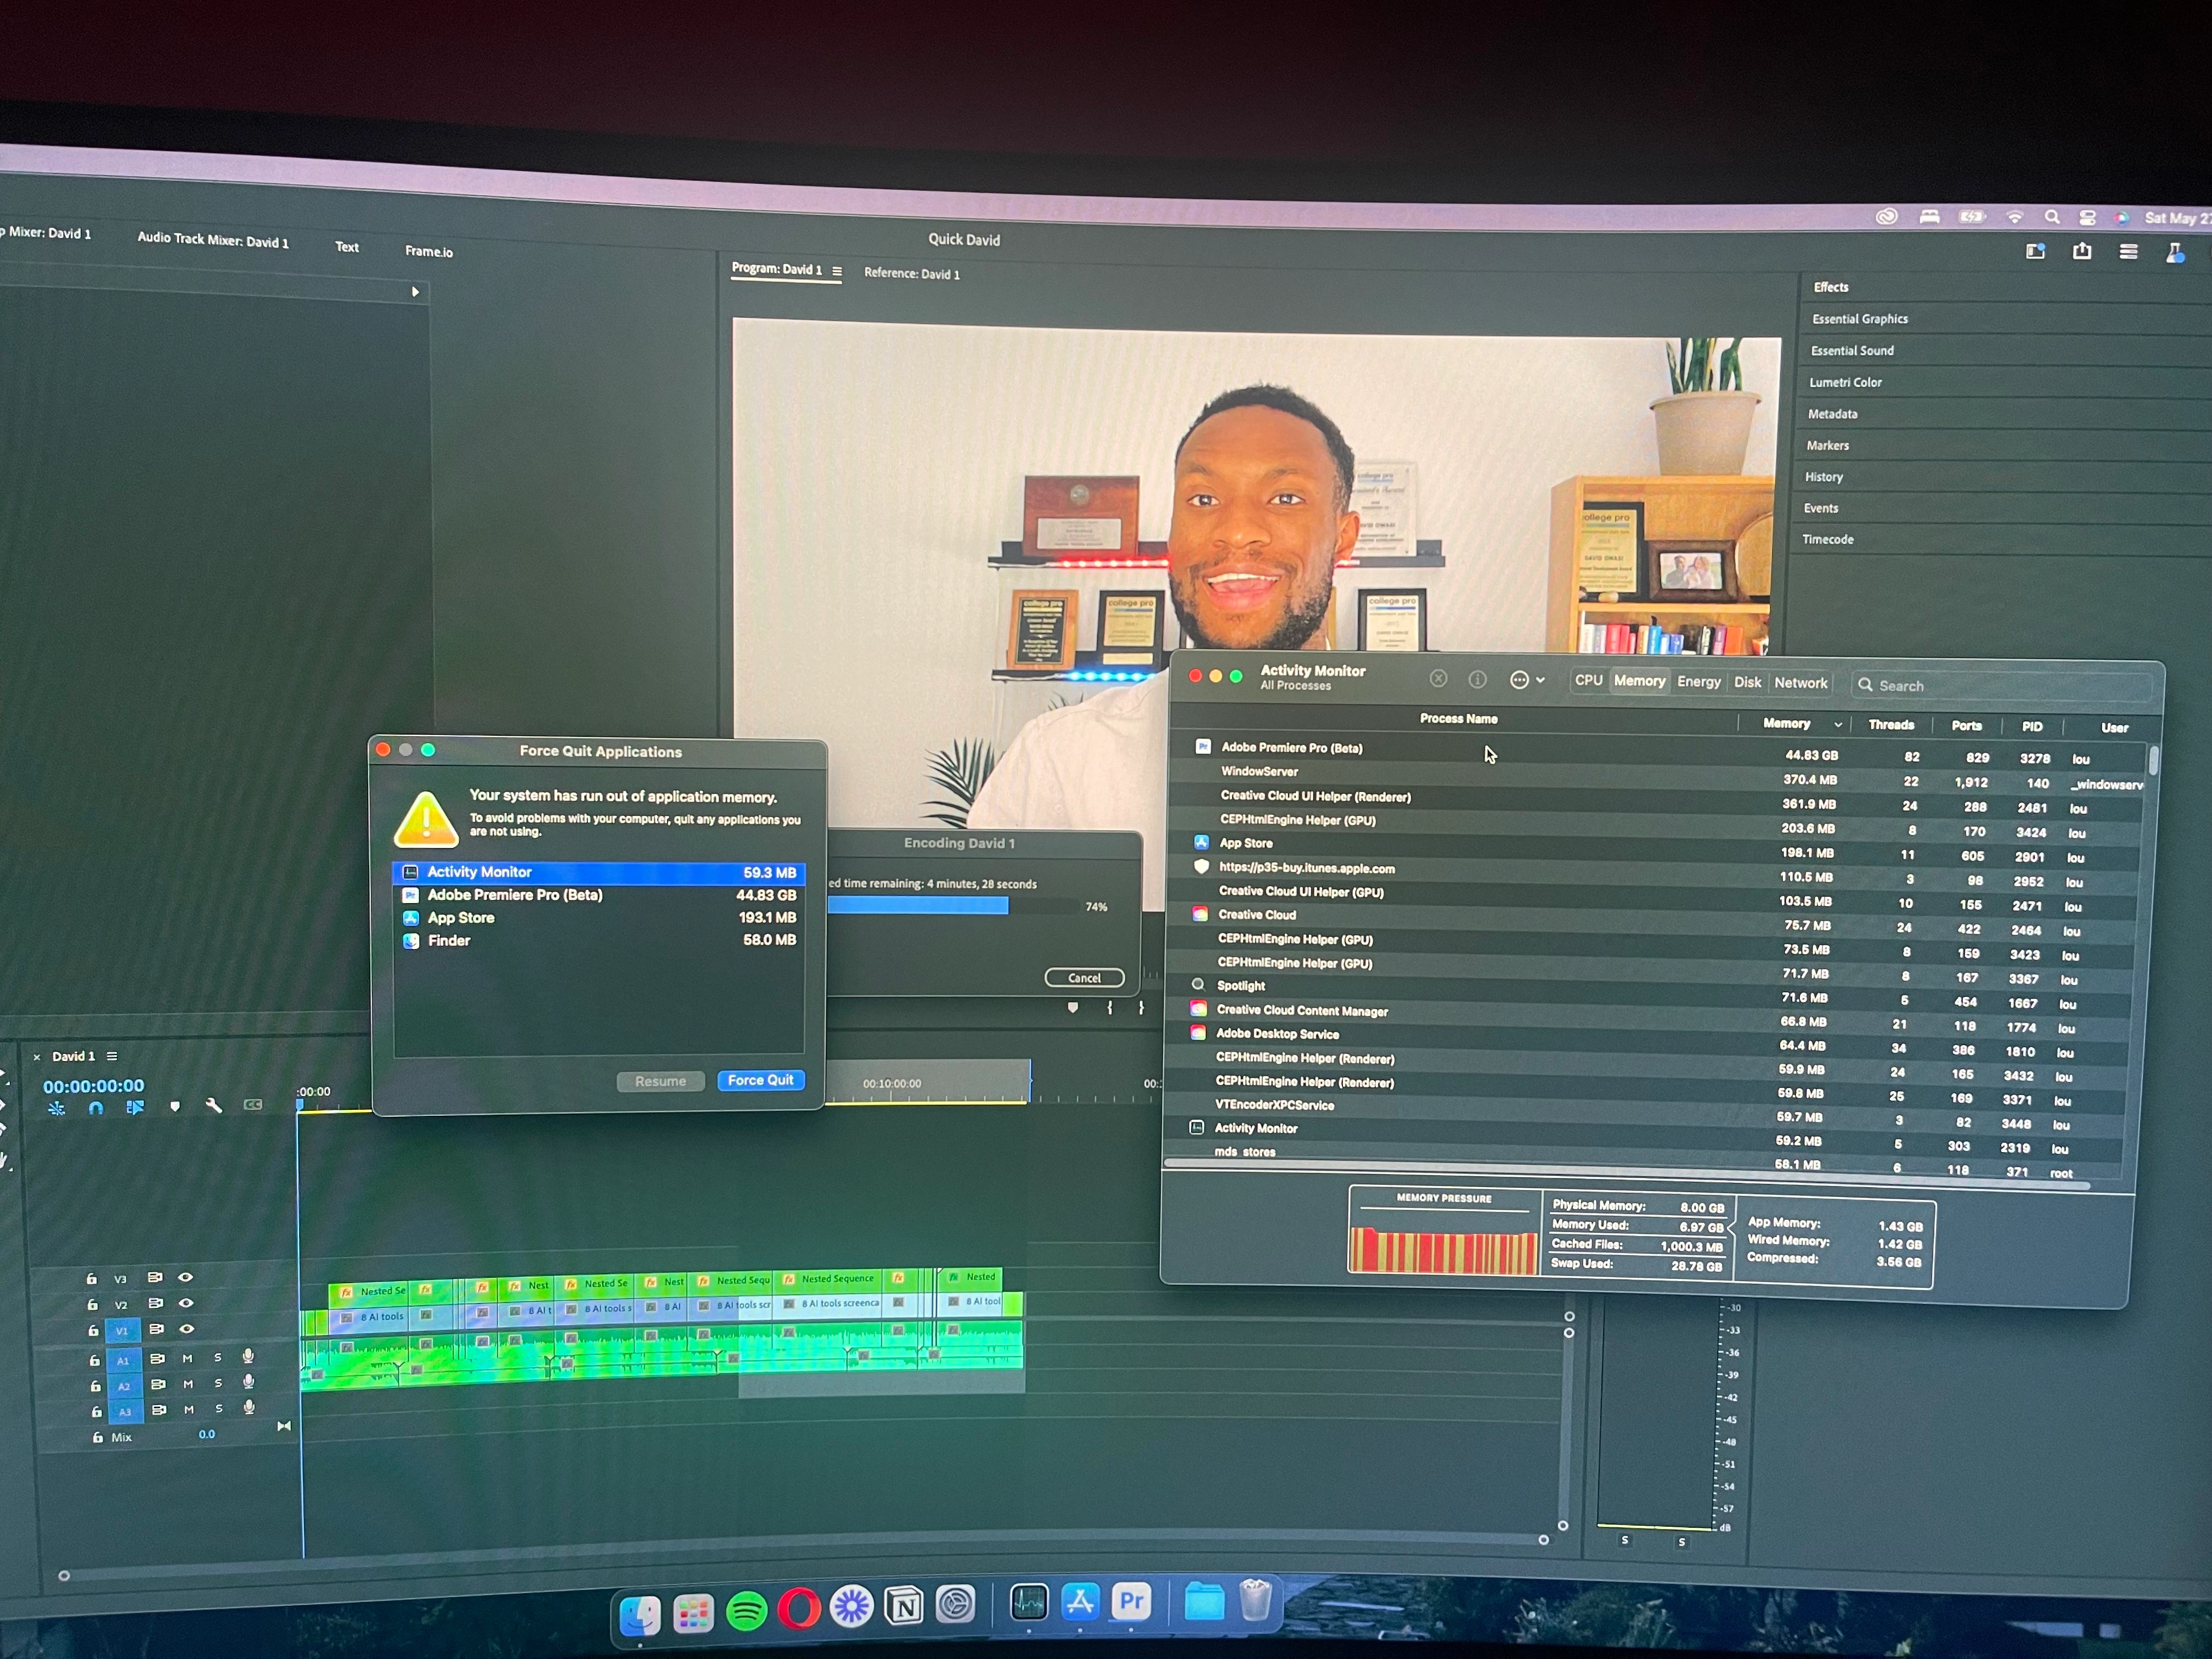Click the stop process X icon

point(1438,679)
